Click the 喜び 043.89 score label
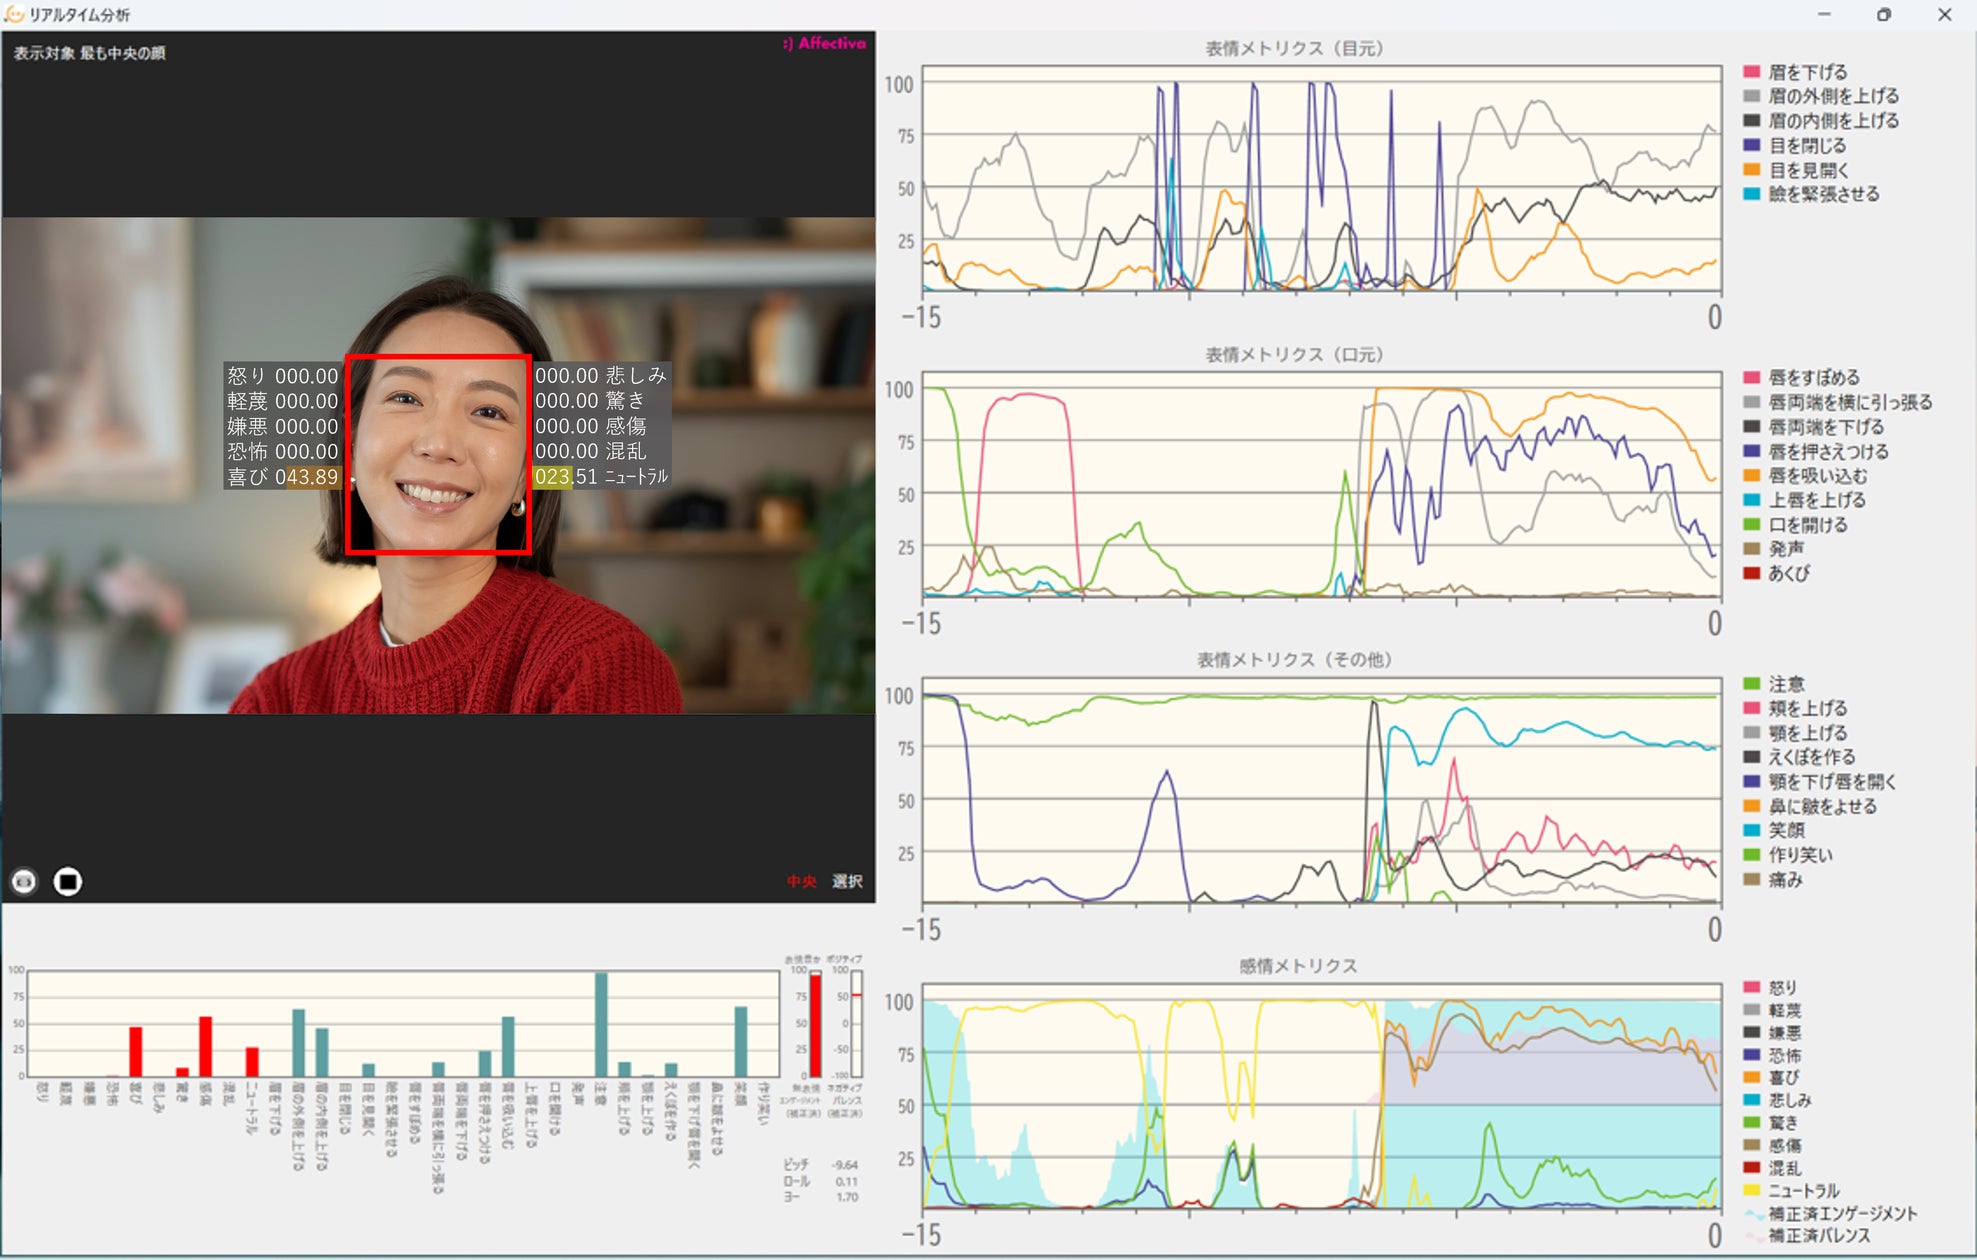 (283, 477)
